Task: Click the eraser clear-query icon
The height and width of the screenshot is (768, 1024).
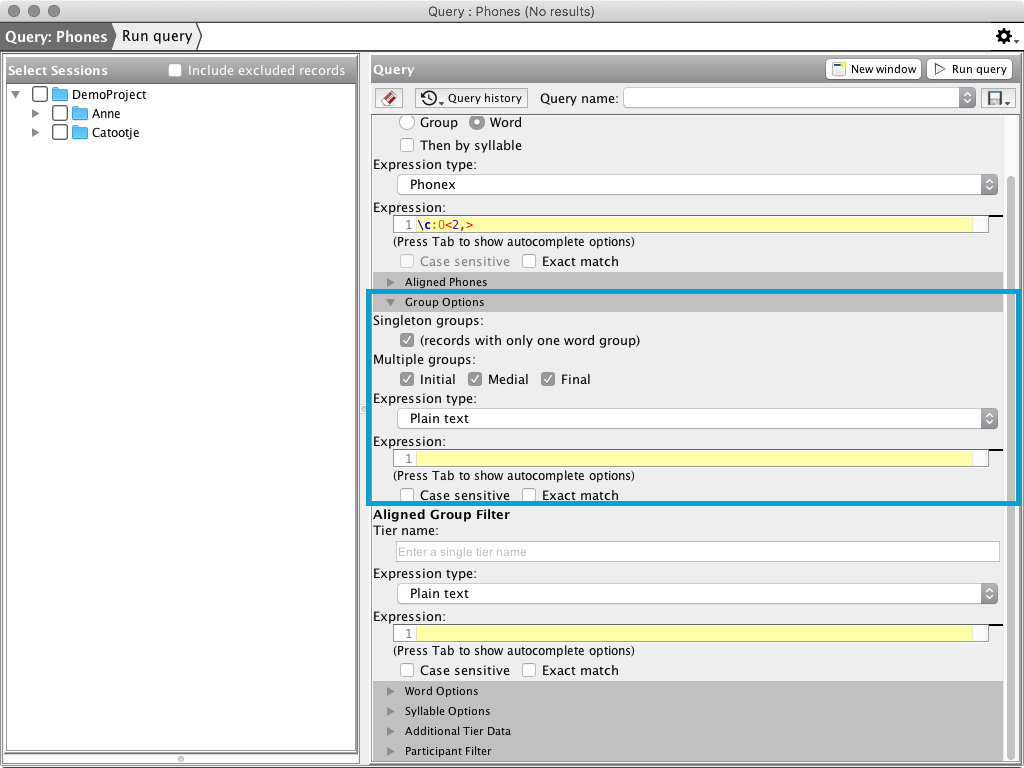Action: tap(389, 98)
